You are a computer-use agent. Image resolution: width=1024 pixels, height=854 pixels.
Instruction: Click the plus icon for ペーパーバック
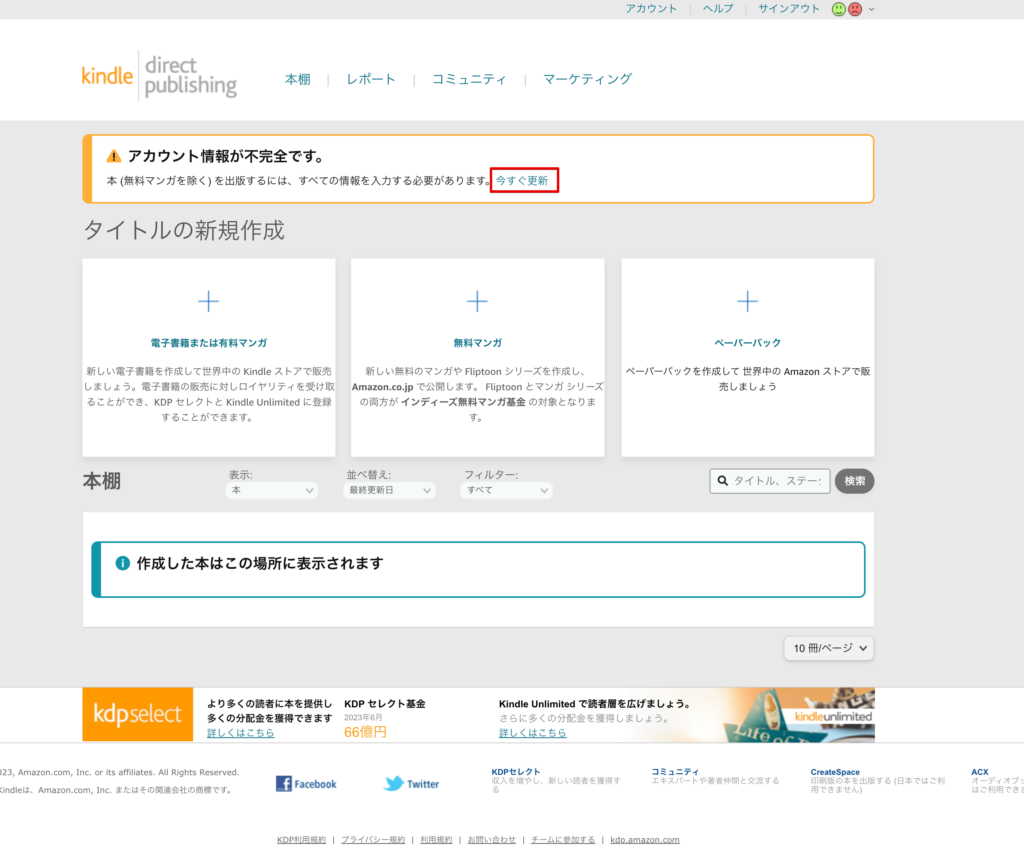(x=747, y=301)
